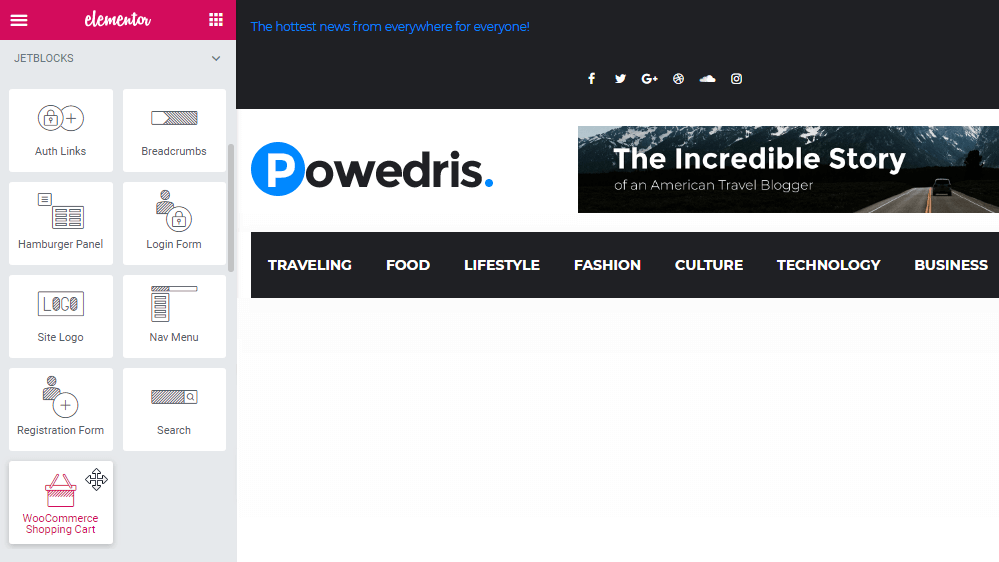999x562 pixels.
Task: Select the Auth Links widget
Action: [61, 131]
